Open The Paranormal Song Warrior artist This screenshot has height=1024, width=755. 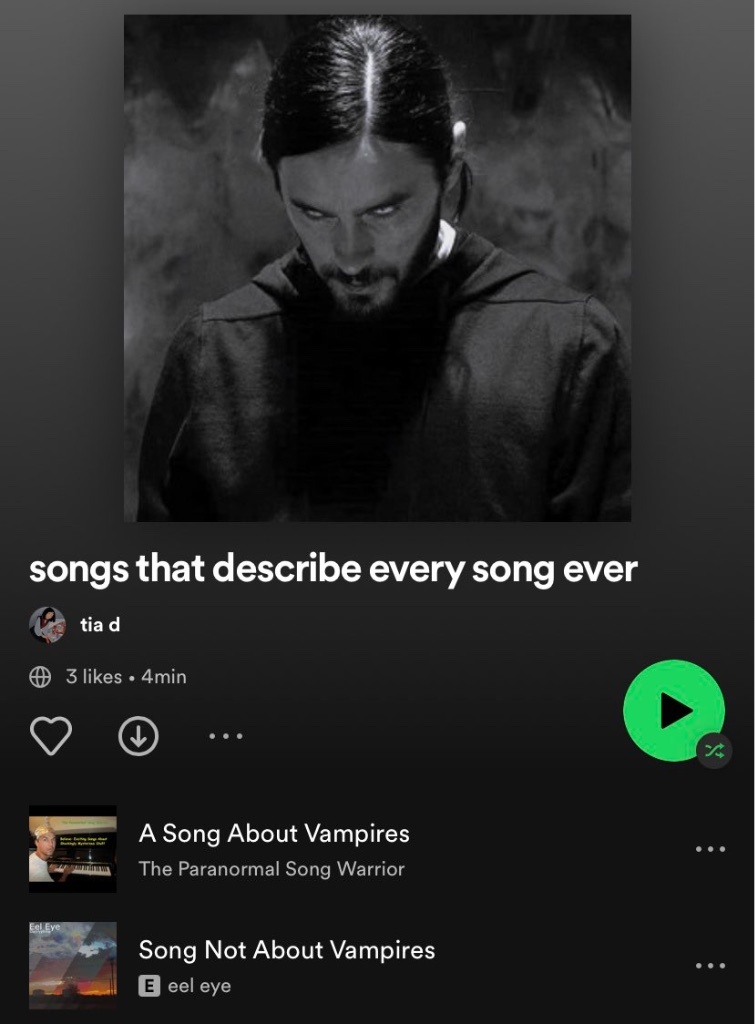272,869
